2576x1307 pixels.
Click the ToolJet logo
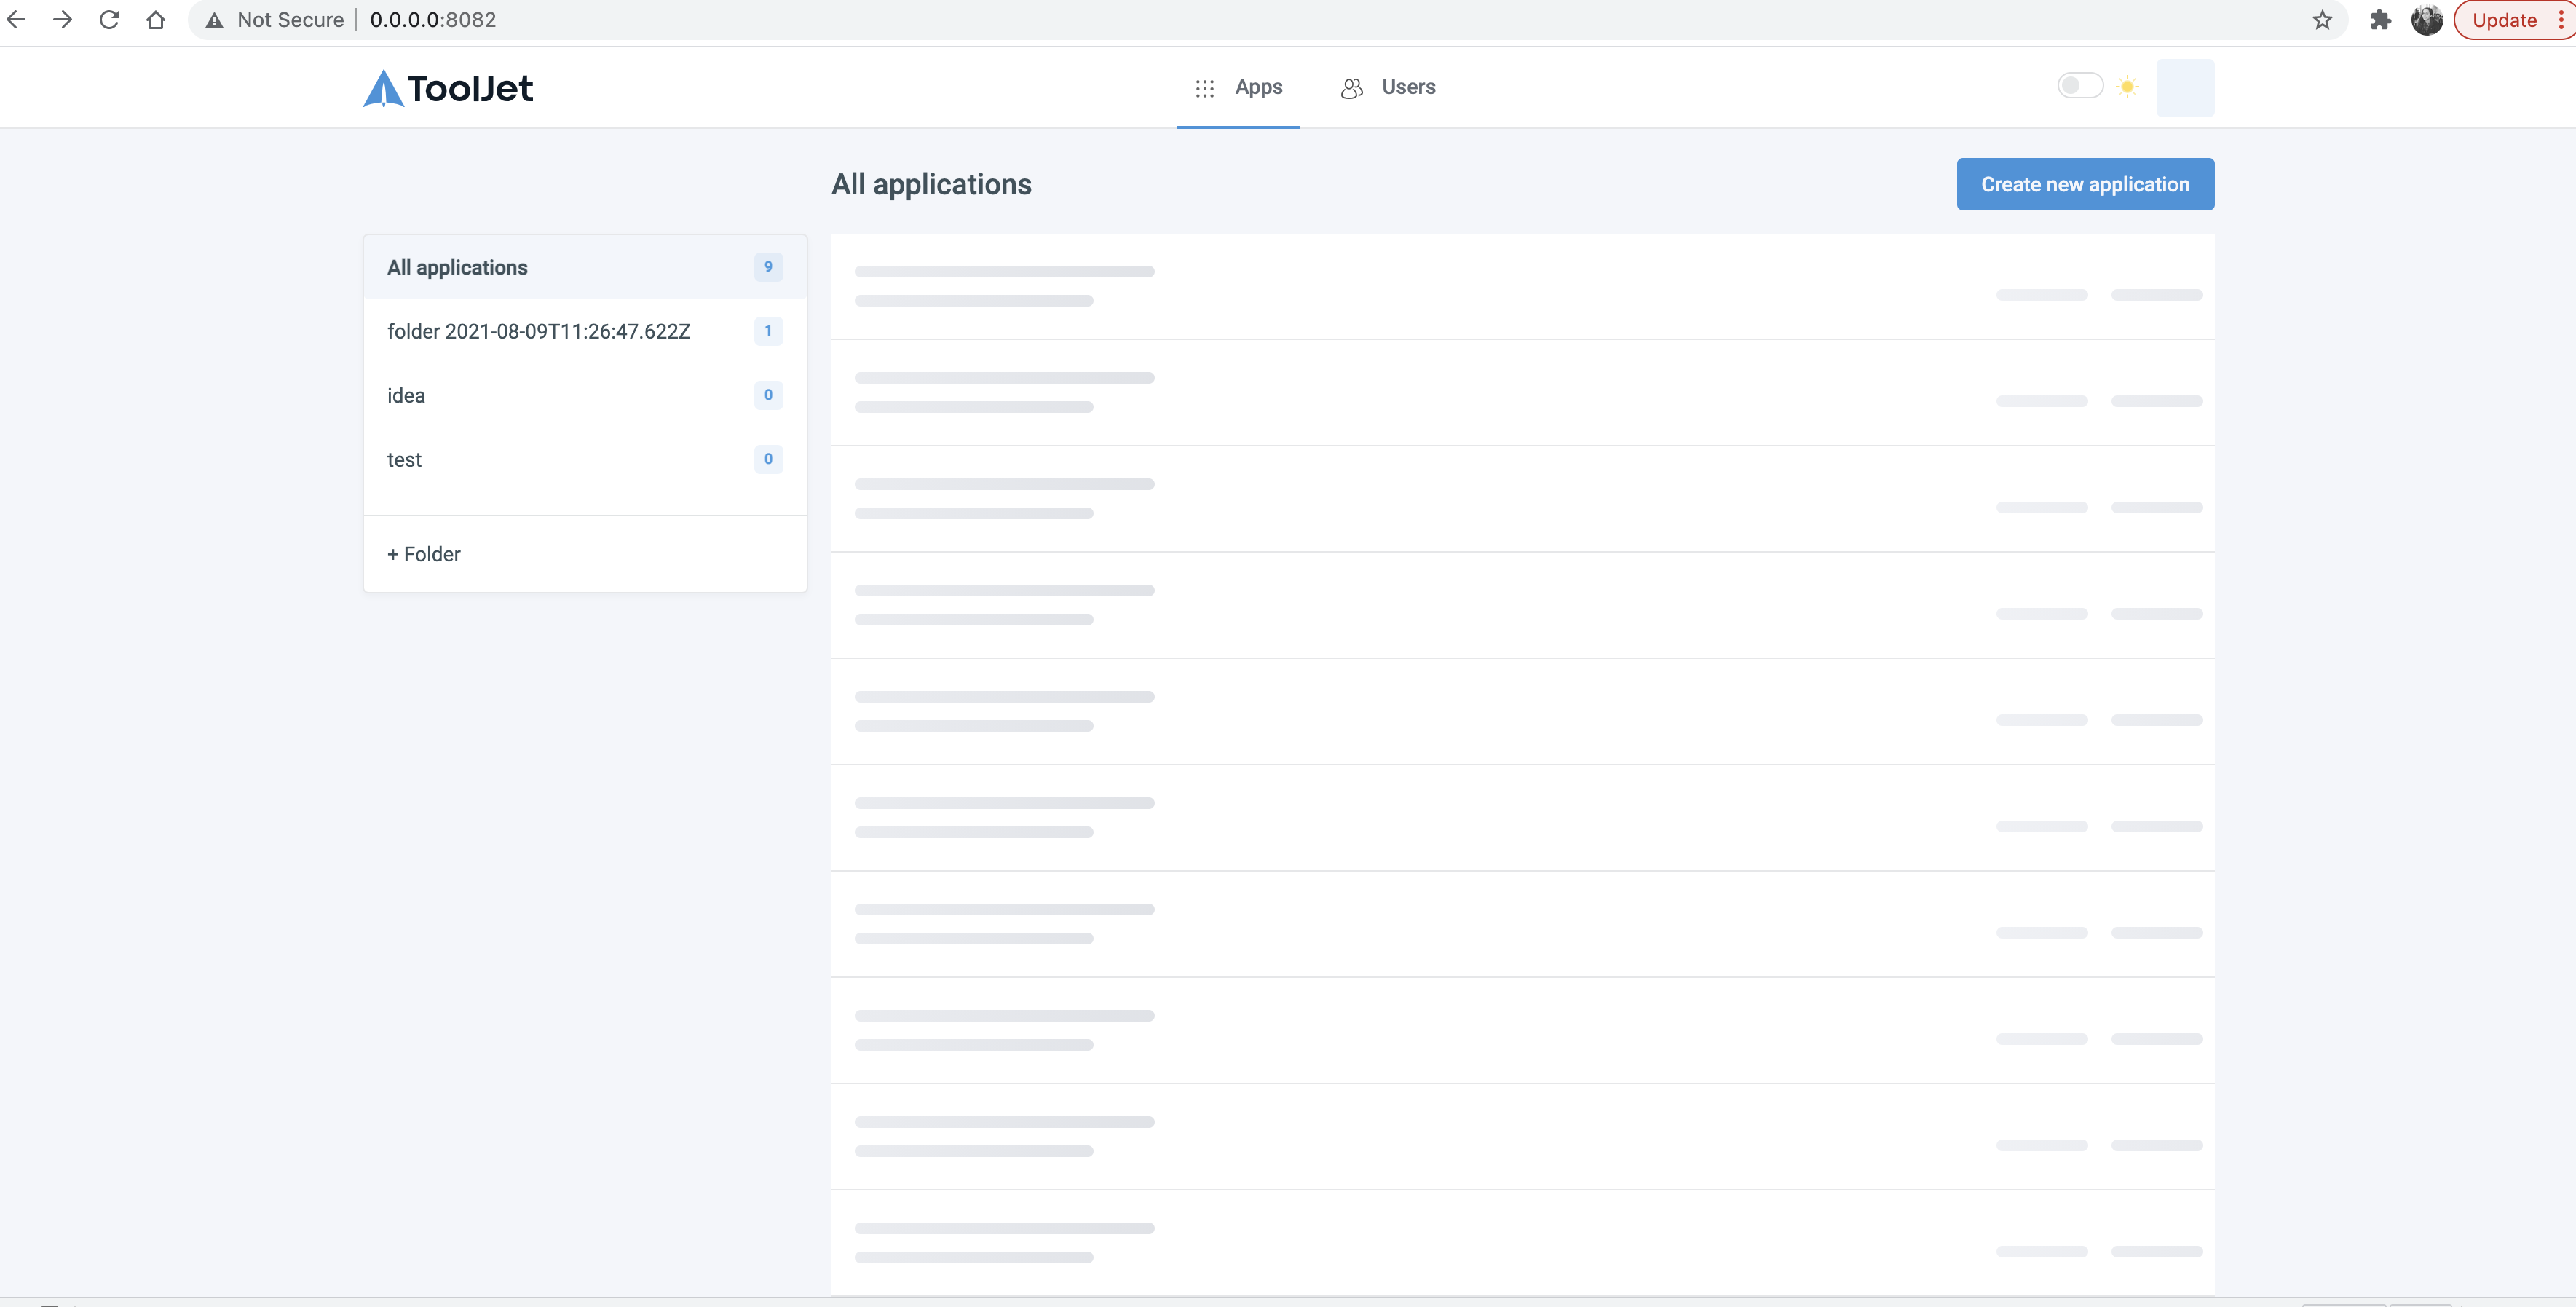tap(447, 88)
